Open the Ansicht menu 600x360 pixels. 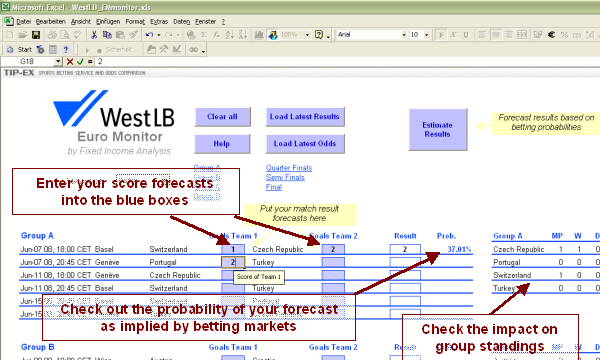click(81, 22)
